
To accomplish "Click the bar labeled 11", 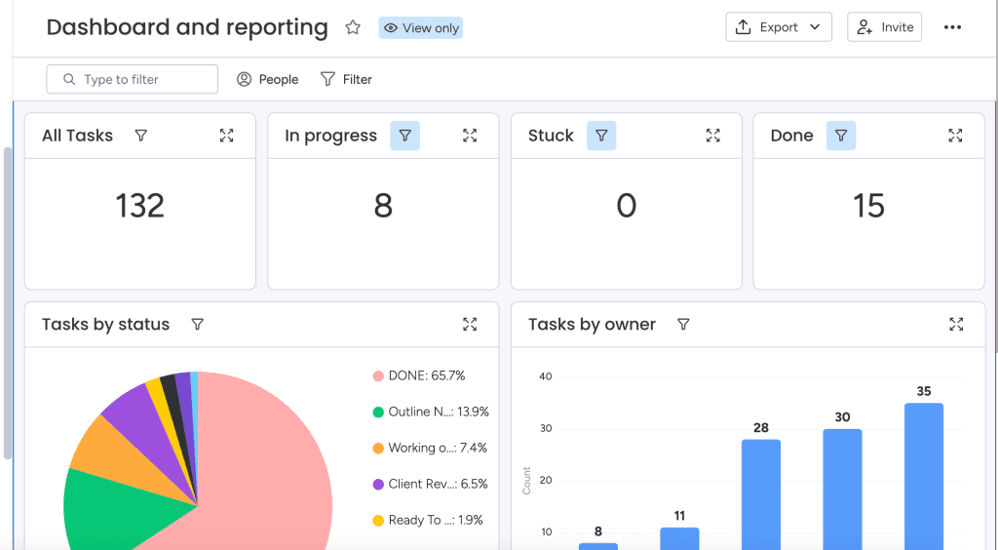I will 679,539.
